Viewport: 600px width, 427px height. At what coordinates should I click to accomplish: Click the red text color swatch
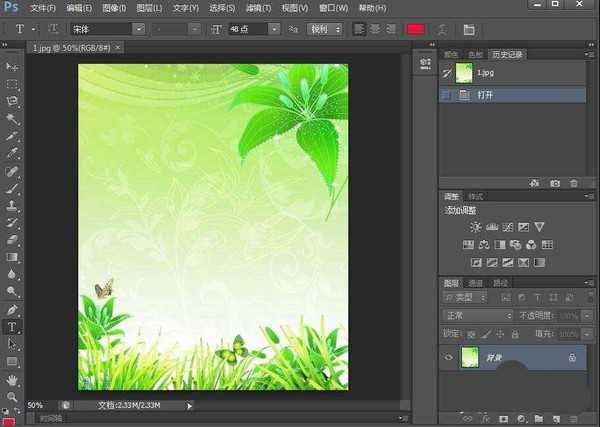point(415,29)
